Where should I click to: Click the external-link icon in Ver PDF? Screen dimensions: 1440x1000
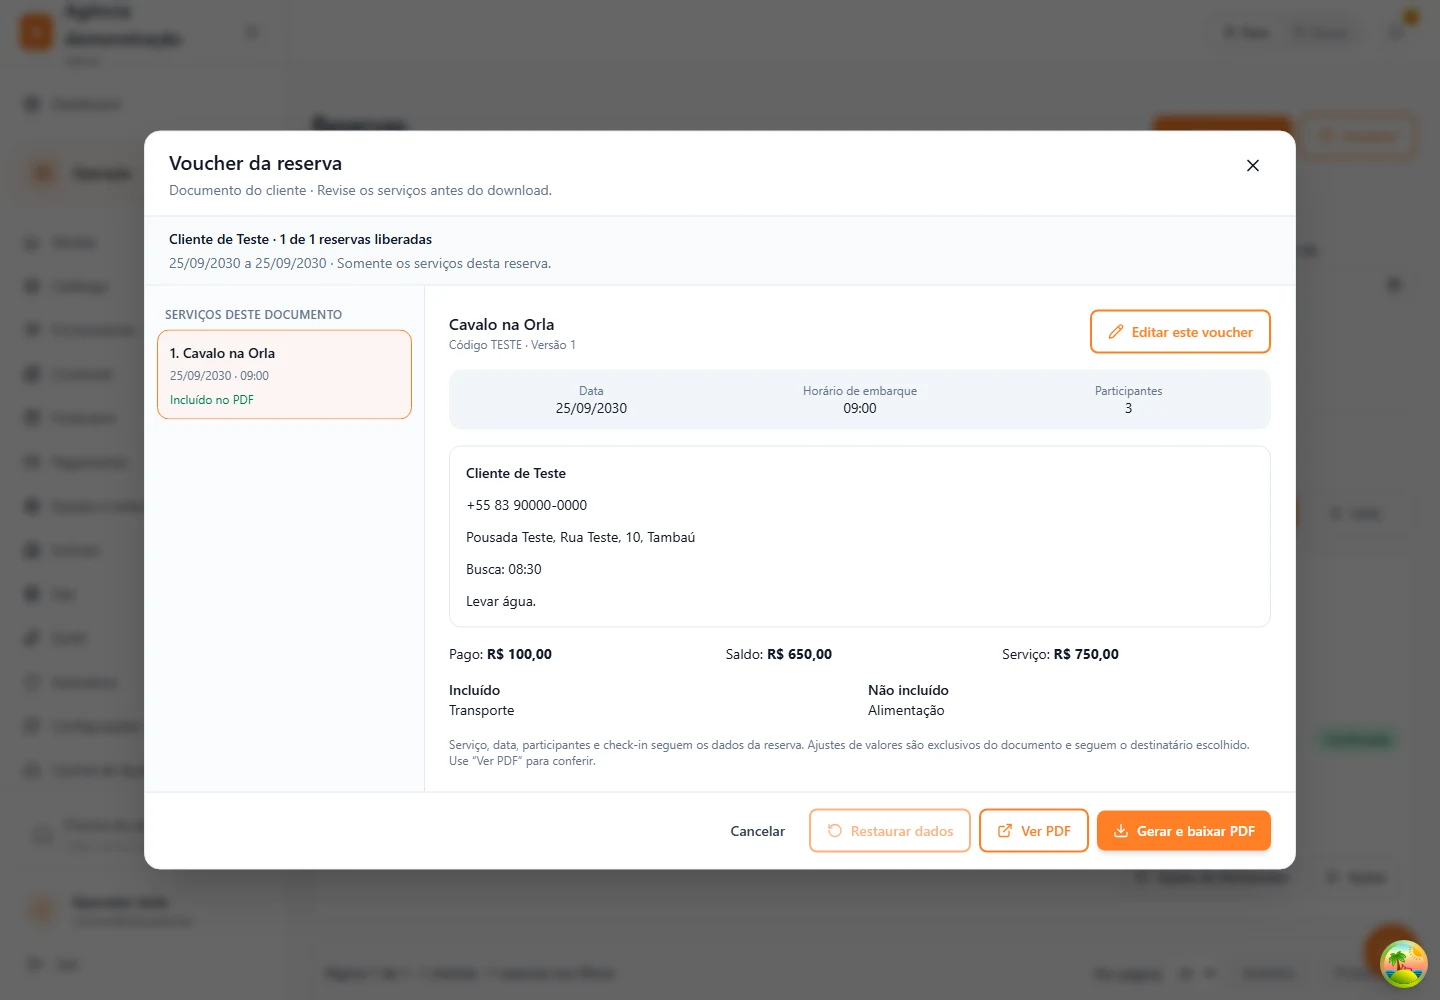click(1005, 831)
